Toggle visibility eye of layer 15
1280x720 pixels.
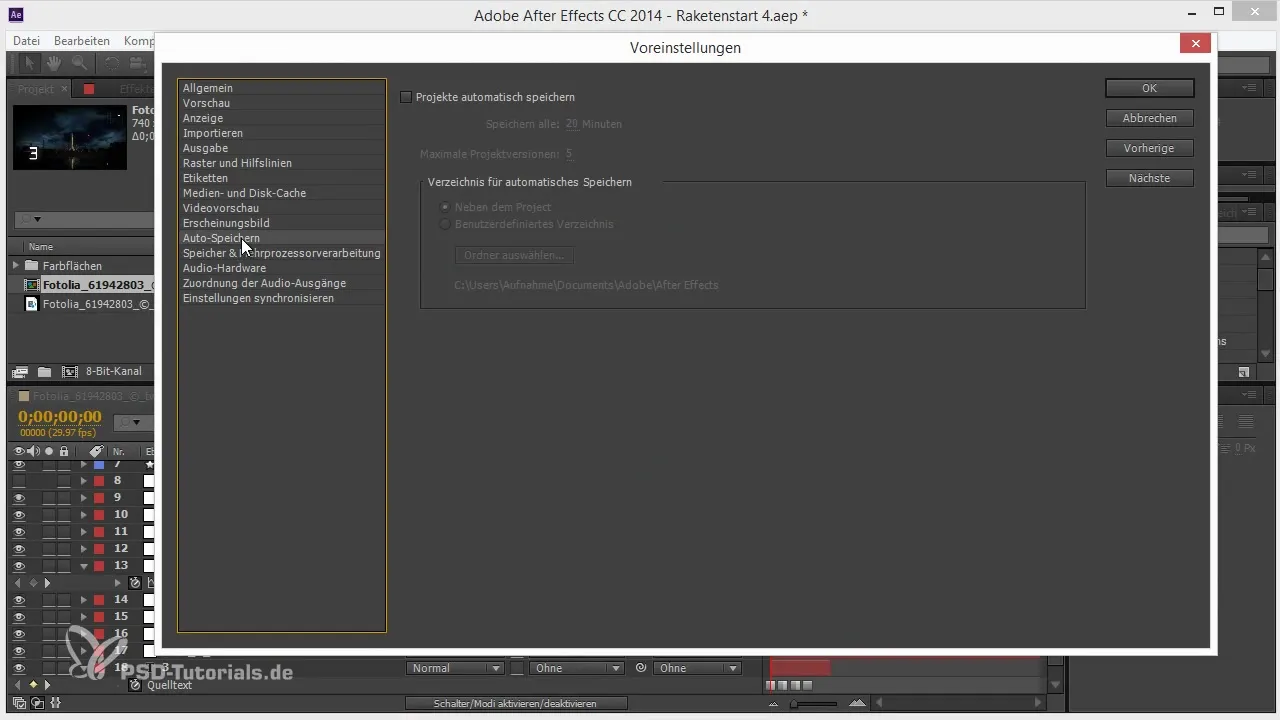click(x=19, y=616)
